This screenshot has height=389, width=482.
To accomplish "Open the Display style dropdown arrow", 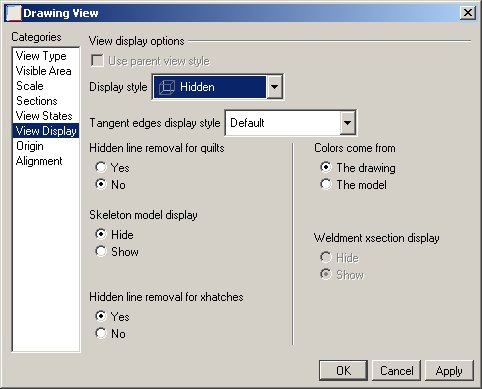I will pos(275,87).
